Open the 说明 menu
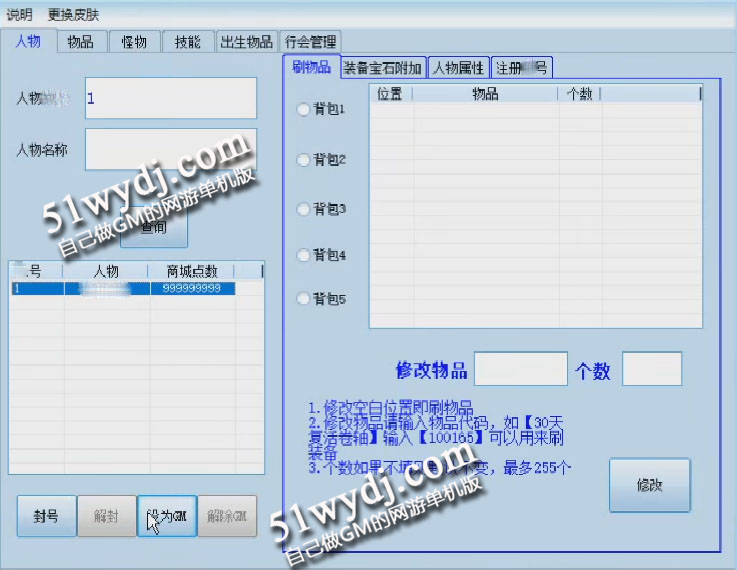The width and height of the screenshot is (737, 570). tap(19, 15)
